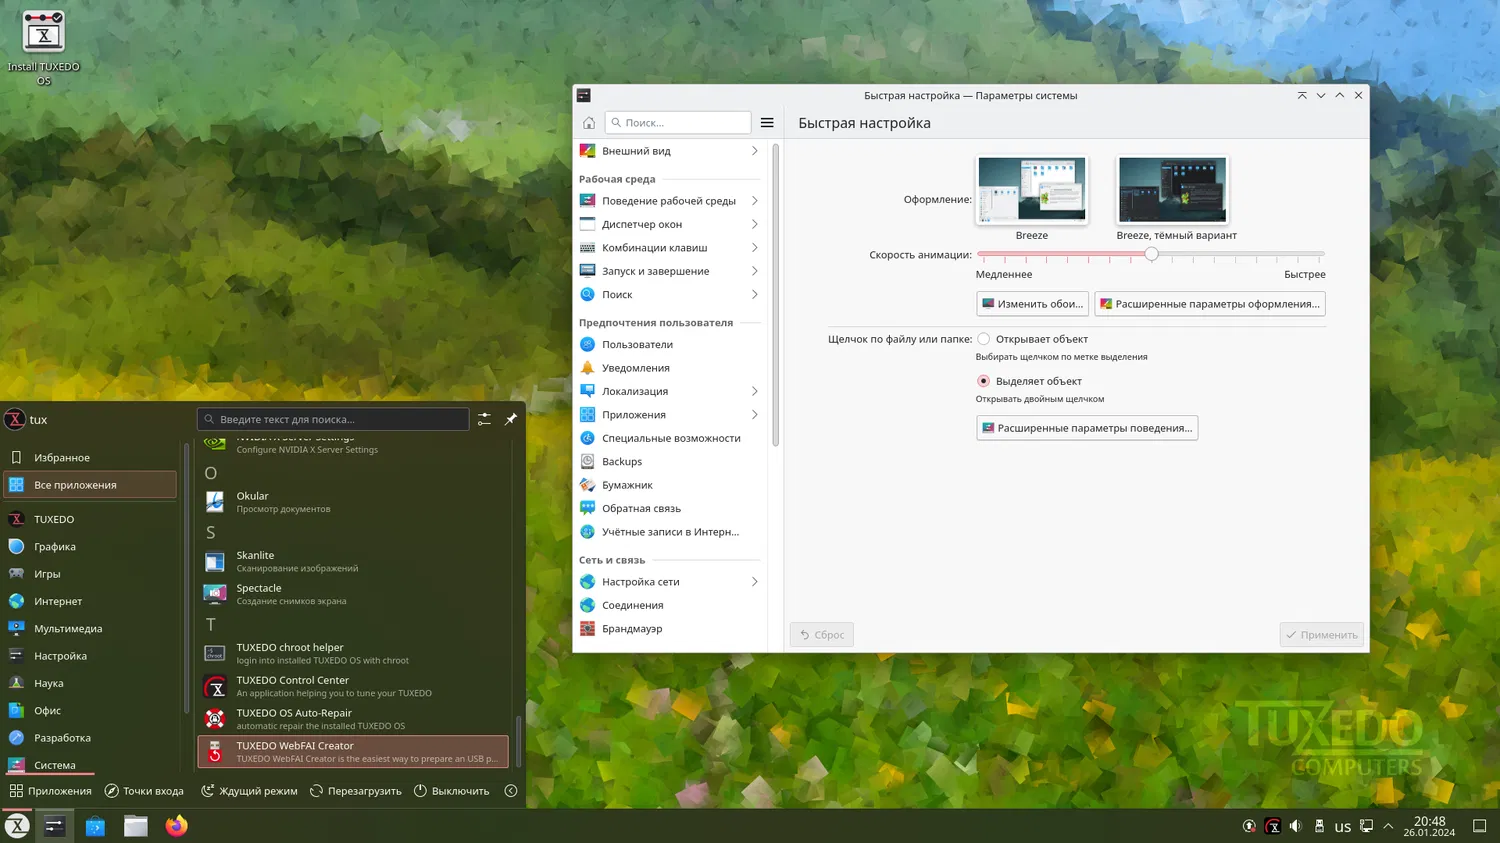This screenshot has width=1500, height=843.
Task: Click the System Settings taskbar icon
Action: (x=54, y=826)
